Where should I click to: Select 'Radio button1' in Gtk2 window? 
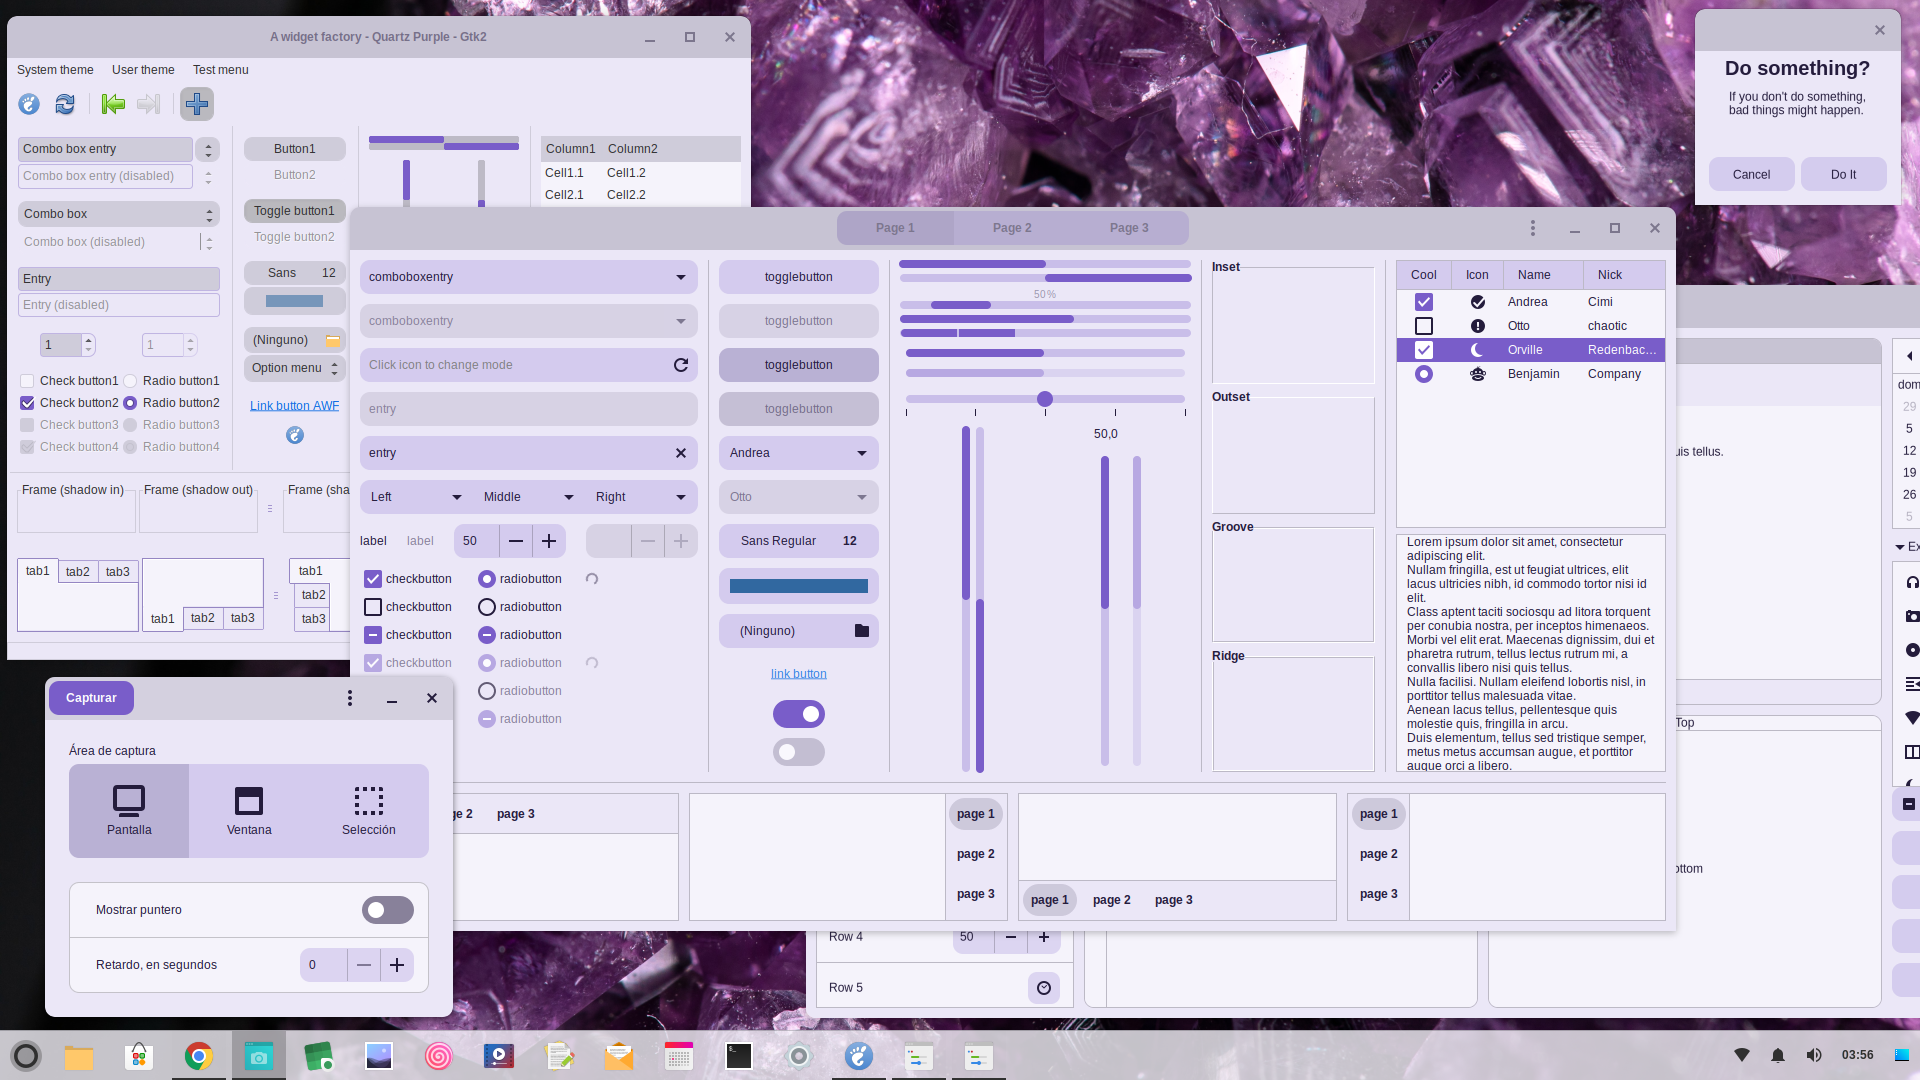tap(130, 381)
